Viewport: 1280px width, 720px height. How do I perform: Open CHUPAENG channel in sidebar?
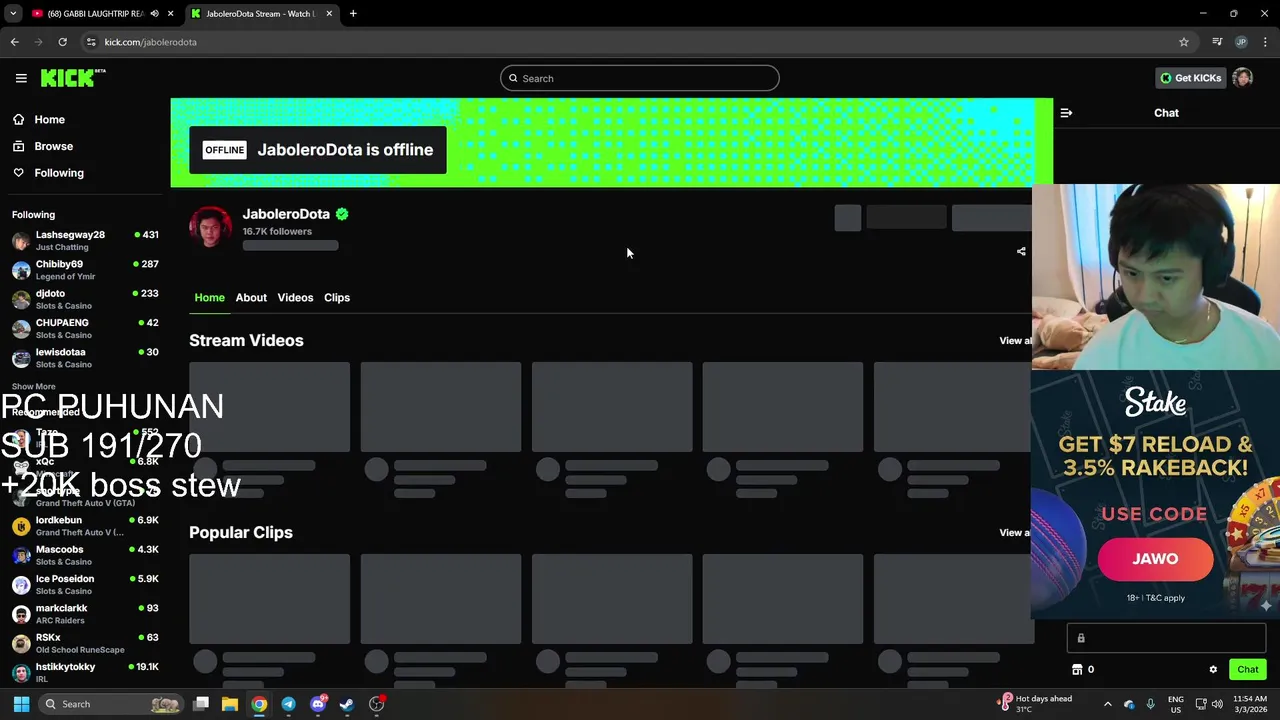click(85, 328)
